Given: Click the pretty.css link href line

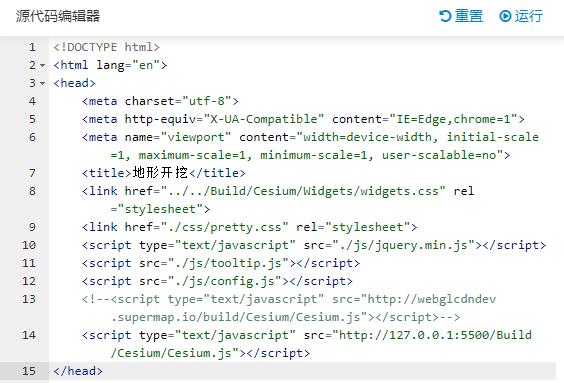Looking at the screenshot, I should pos(249,227).
